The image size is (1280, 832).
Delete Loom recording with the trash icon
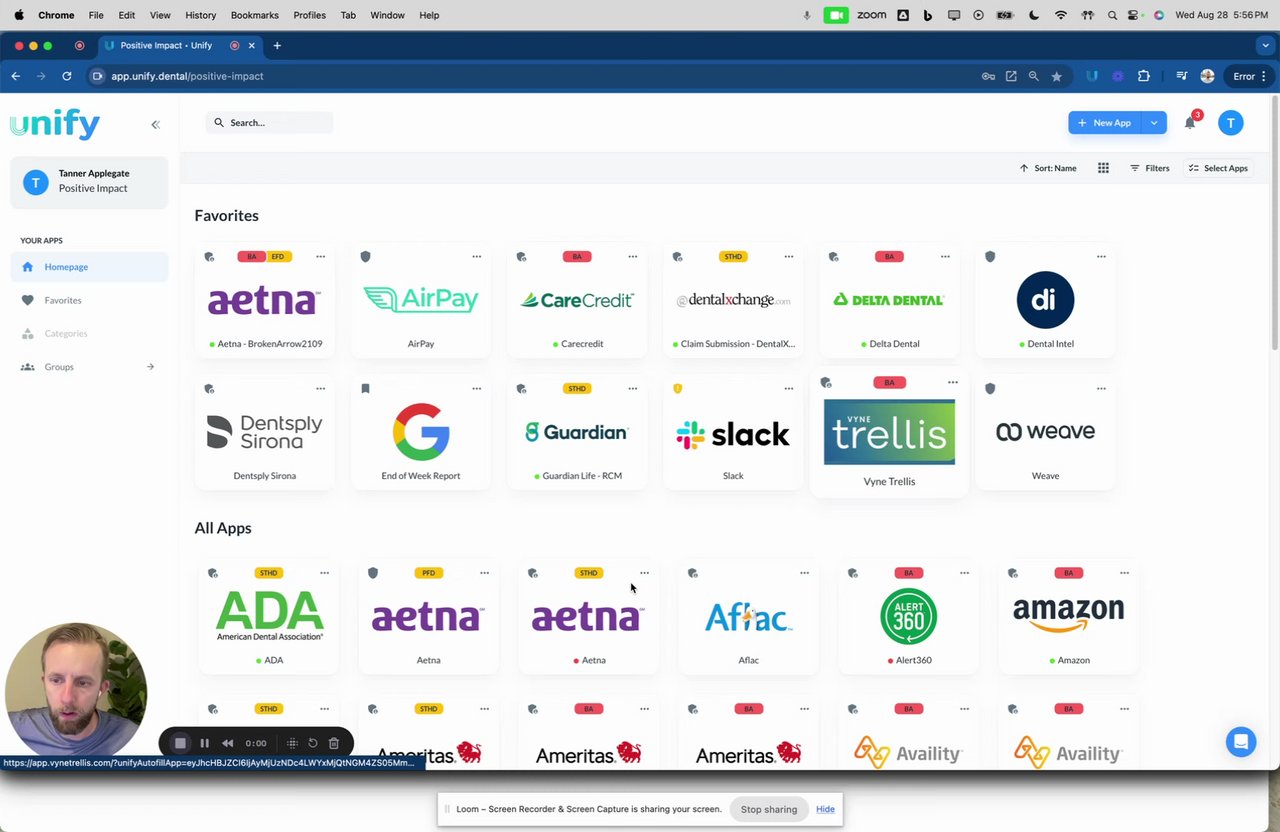(x=334, y=743)
